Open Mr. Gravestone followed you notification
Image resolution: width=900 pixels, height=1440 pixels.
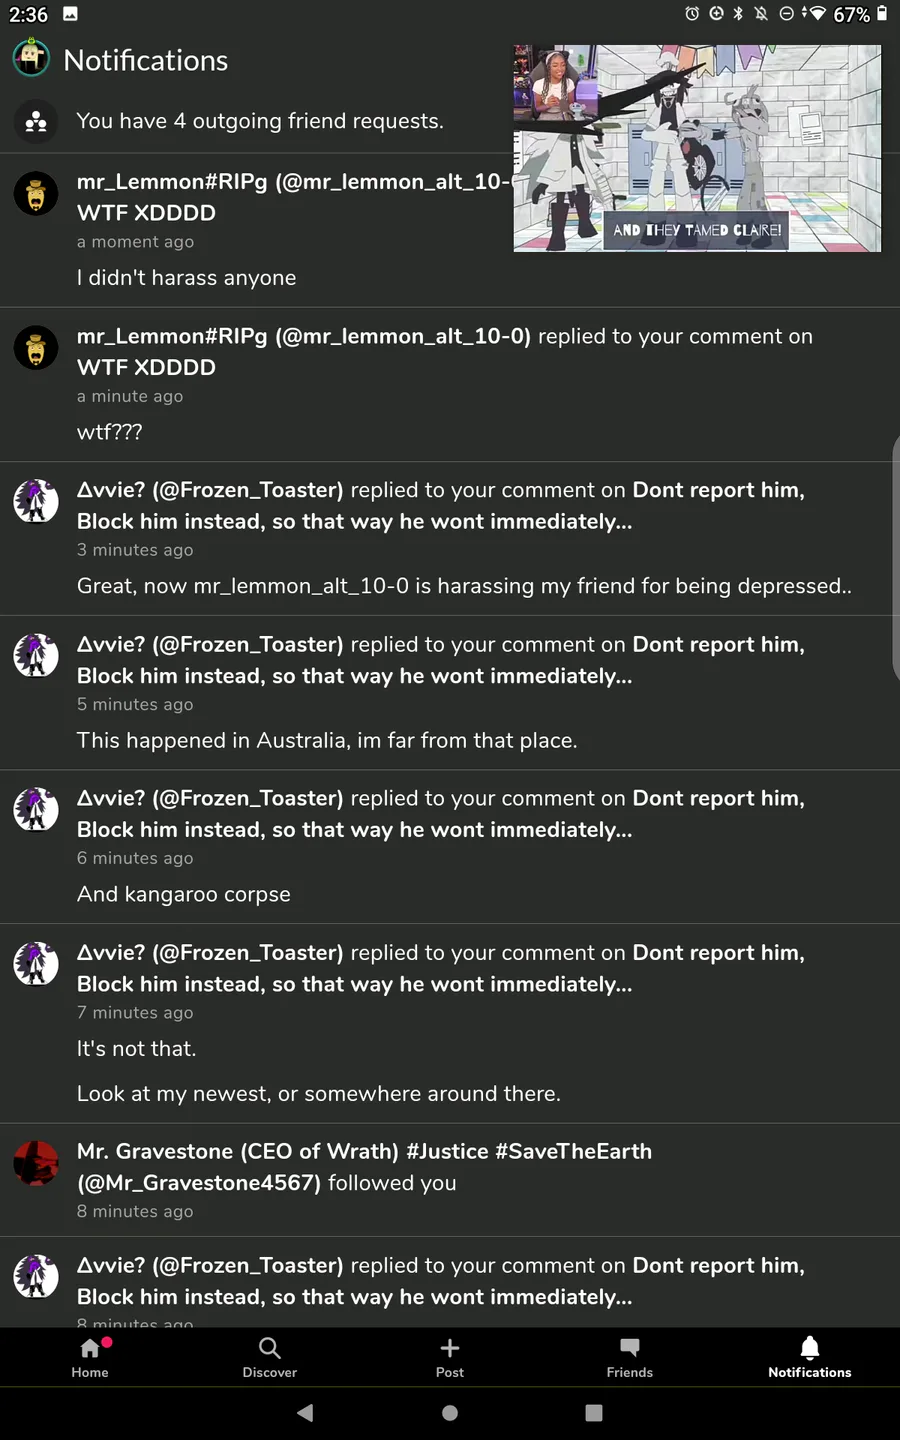(x=450, y=1180)
